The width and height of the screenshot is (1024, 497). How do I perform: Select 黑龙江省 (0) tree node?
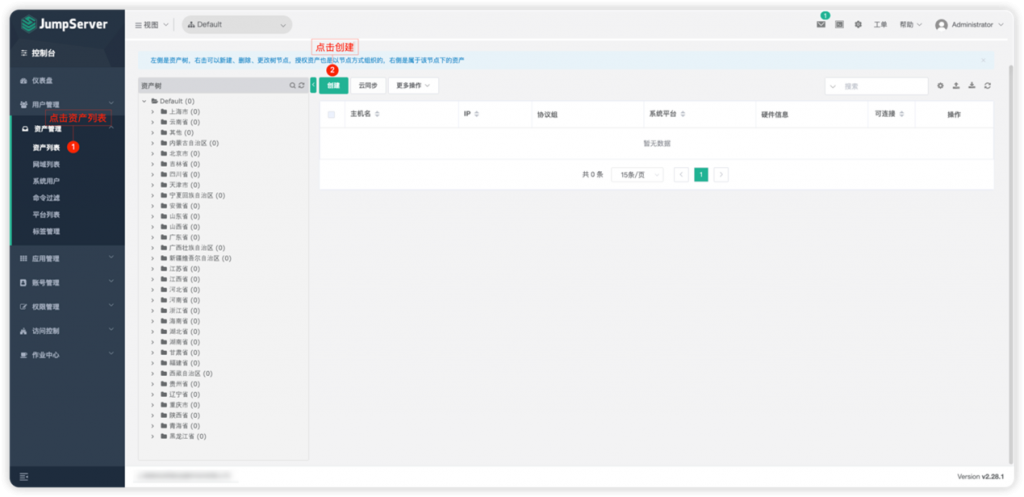pos(187,436)
